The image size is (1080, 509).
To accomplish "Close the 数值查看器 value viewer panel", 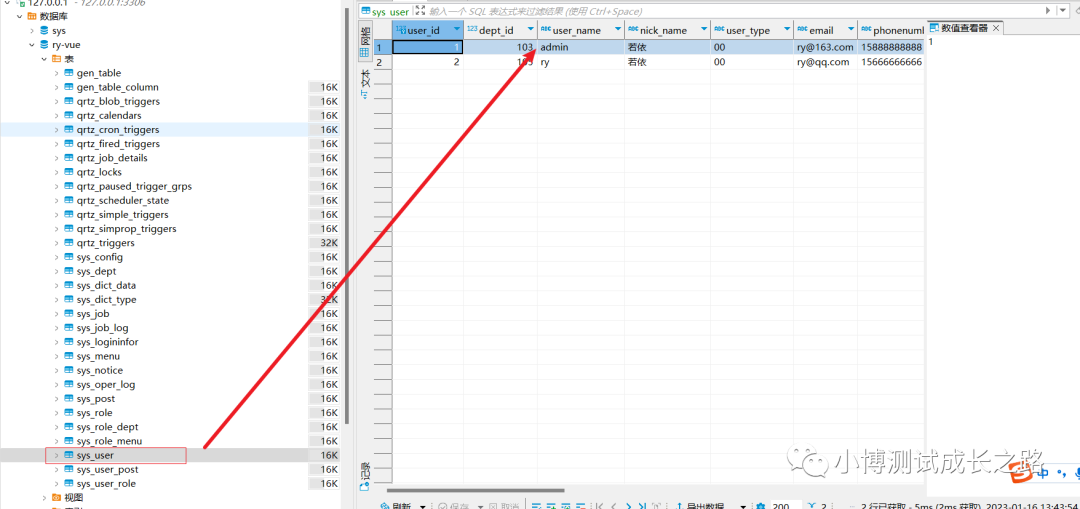I will click(996, 28).
